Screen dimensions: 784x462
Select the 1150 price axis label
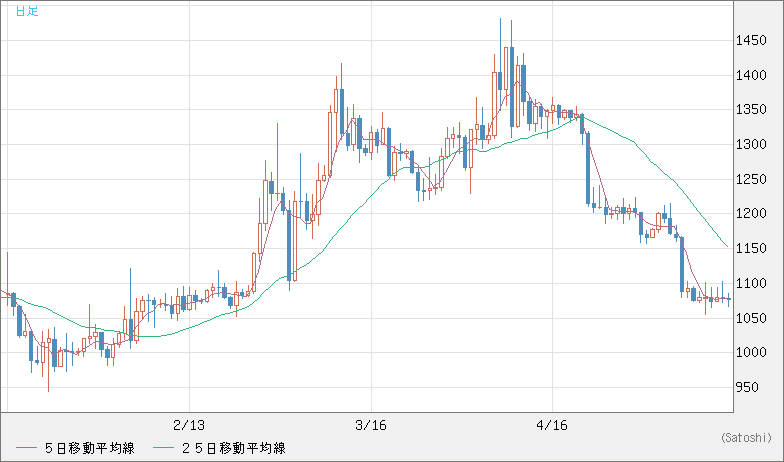(x=751, y=248)
